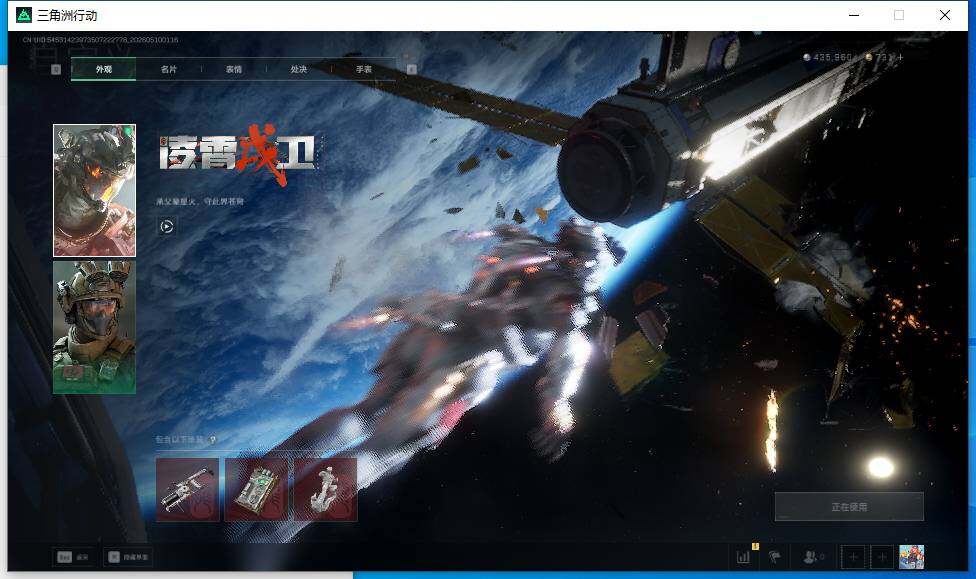Open the green device item in bundle

(256, 489)
